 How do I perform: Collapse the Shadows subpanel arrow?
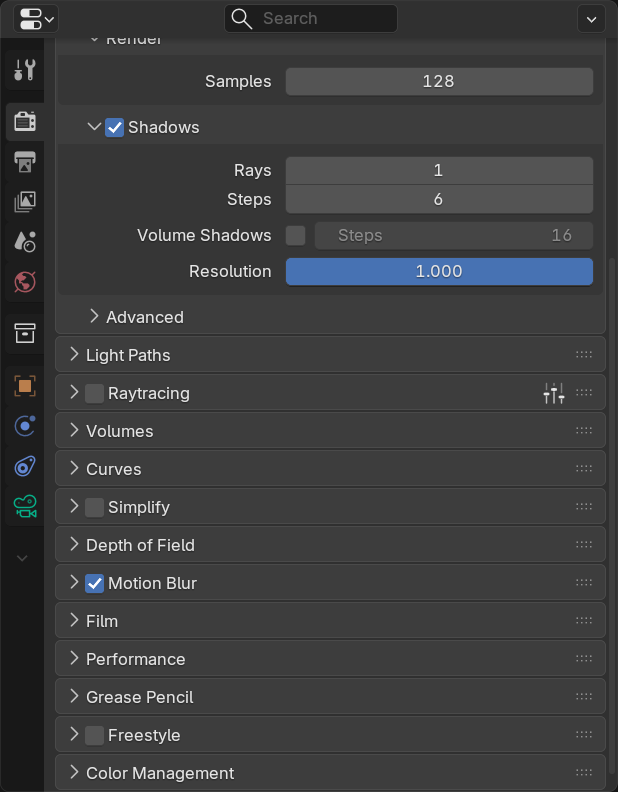[x=94, y=127]
